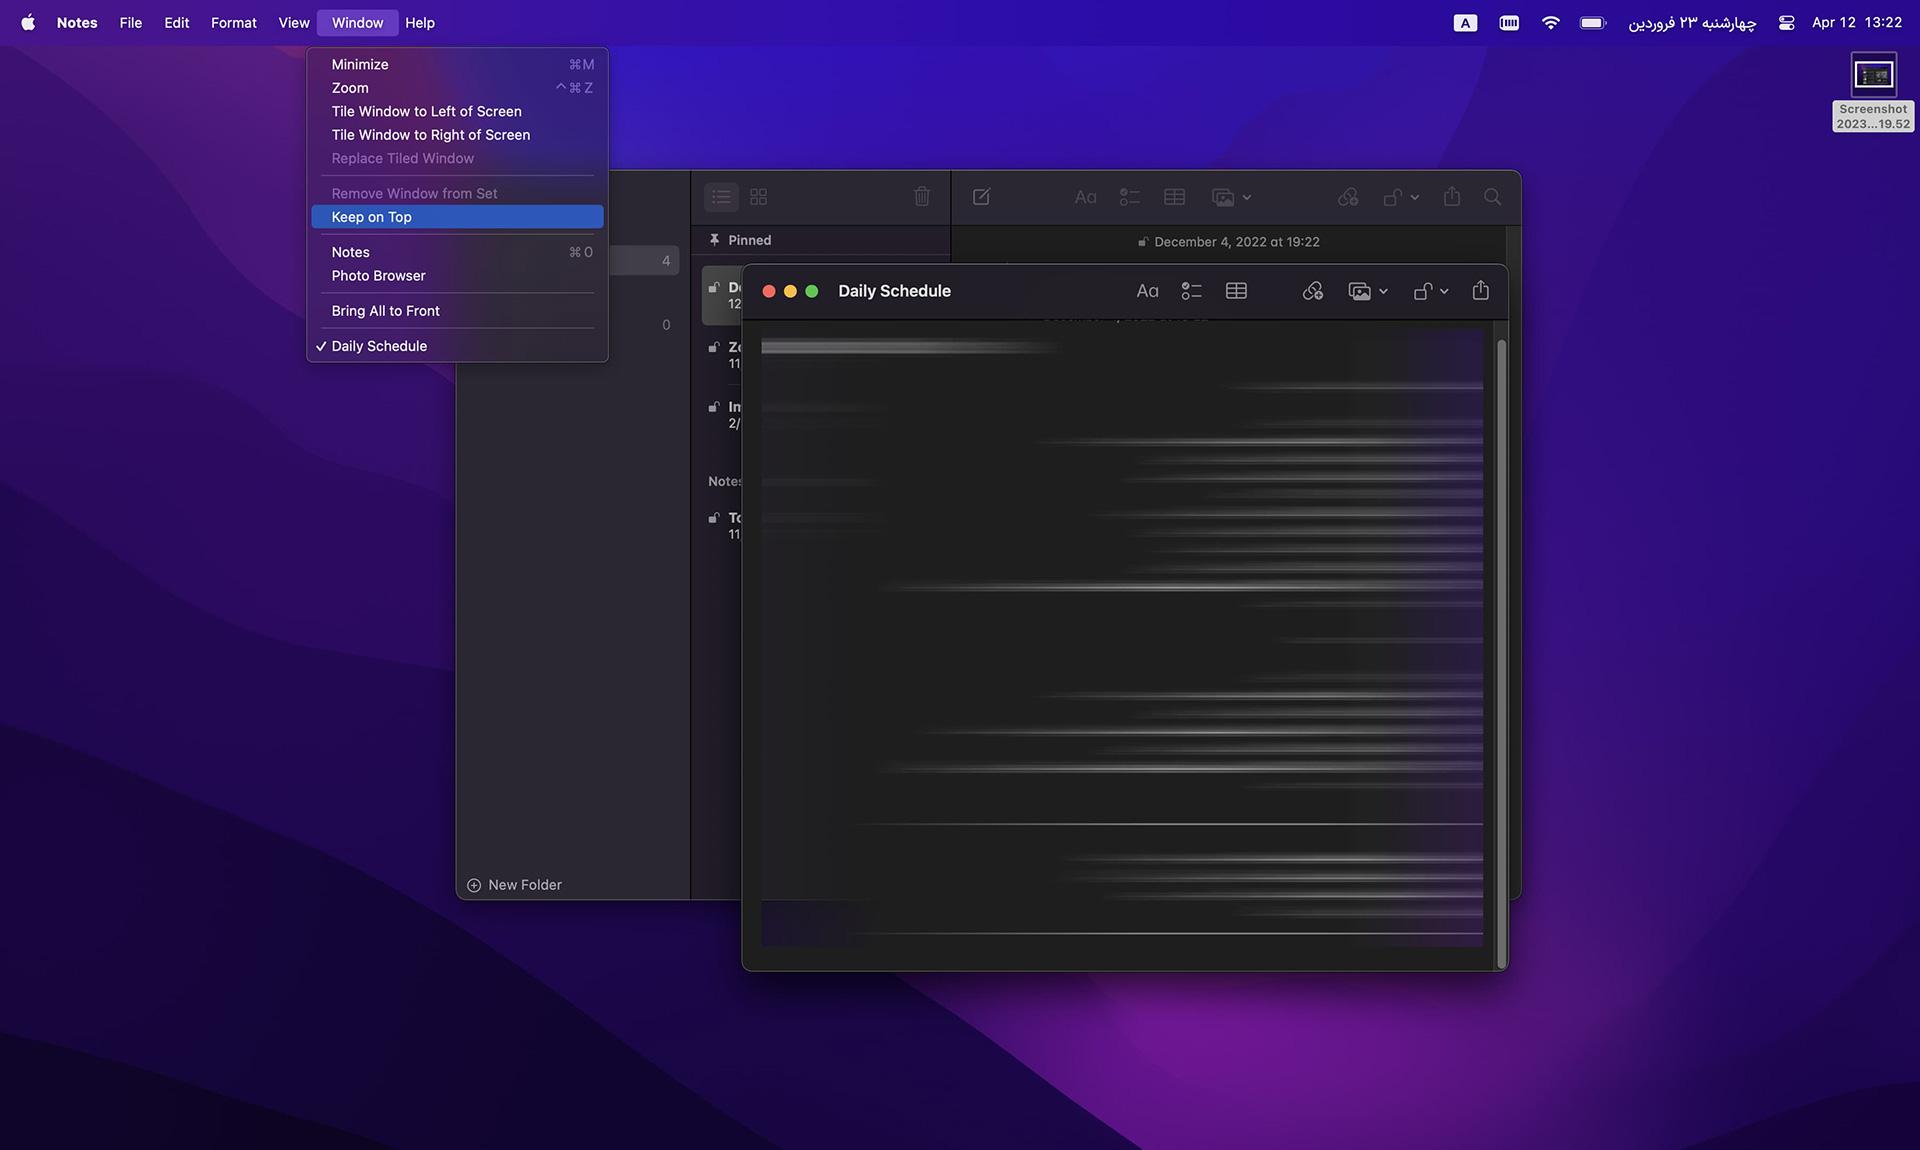1920x1150 pixels.
Task: Delete note using the trash icon
Action: click(922, 197)
